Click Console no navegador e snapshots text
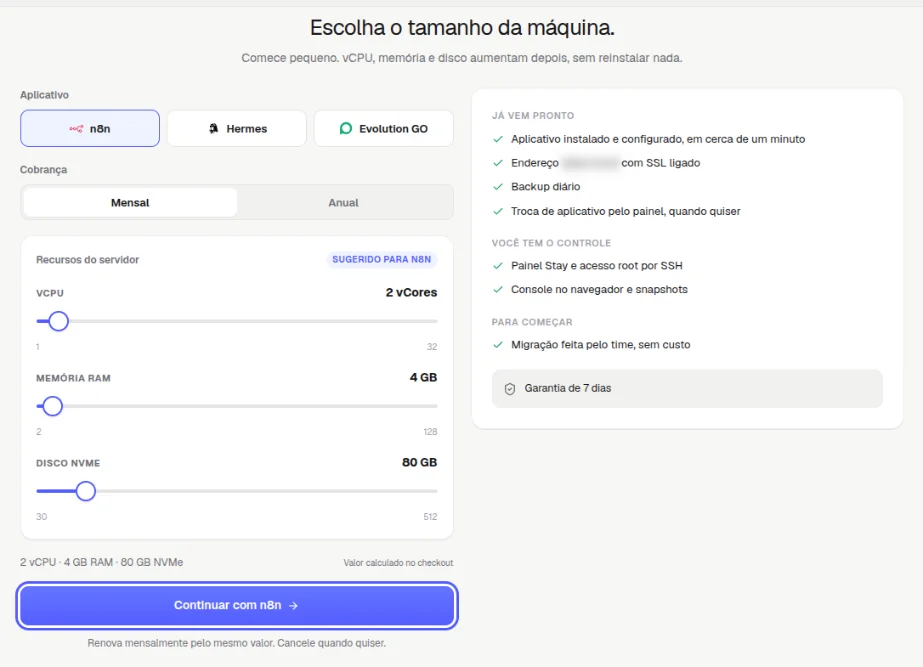 (x=599, y=290)
